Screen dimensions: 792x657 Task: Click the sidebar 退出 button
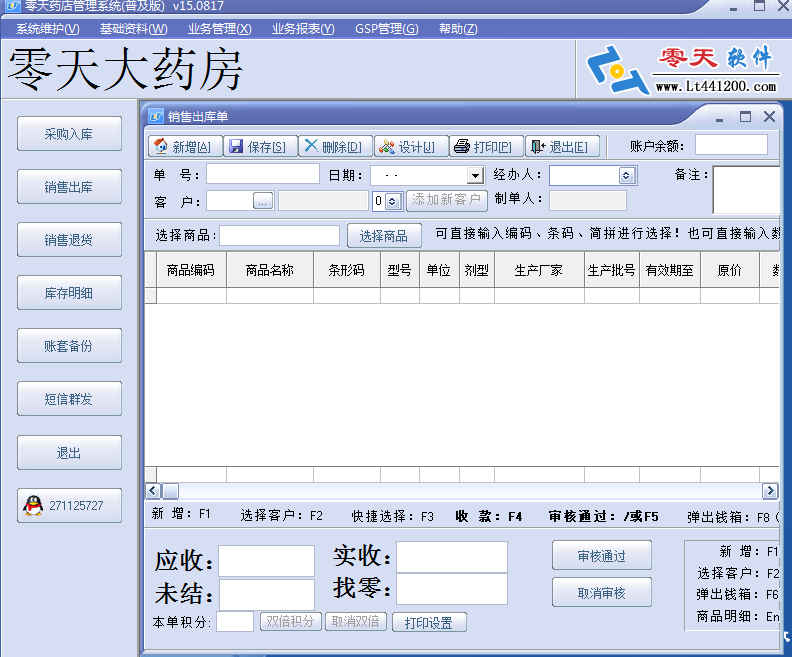point(69,453)
